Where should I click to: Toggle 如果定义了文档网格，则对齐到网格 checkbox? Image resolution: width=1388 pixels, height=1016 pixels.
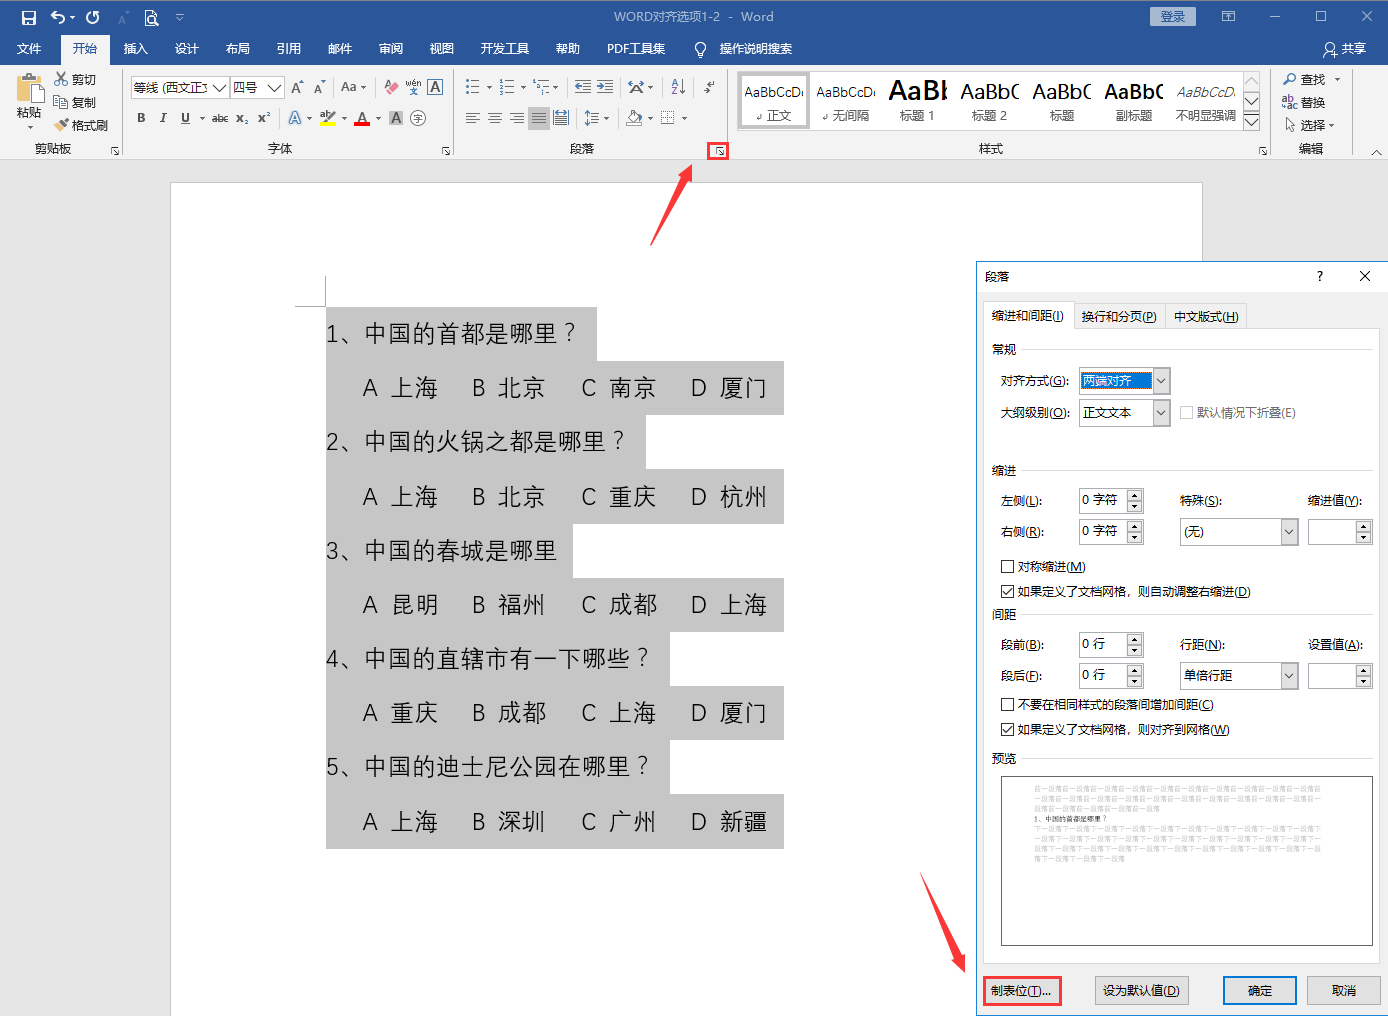1008,729
